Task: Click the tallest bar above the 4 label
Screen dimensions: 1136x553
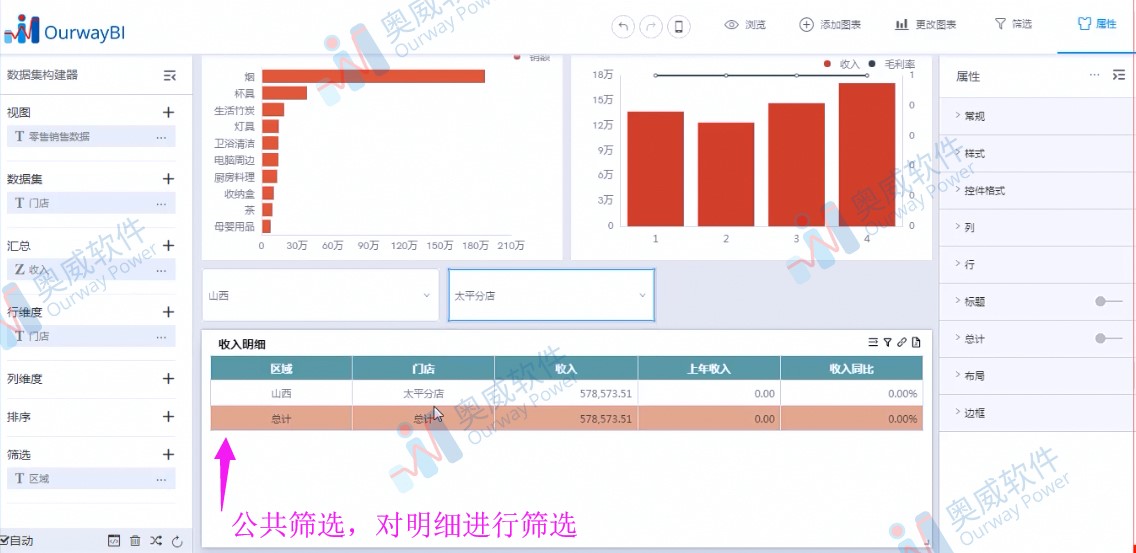Action: tap(866, 154)
